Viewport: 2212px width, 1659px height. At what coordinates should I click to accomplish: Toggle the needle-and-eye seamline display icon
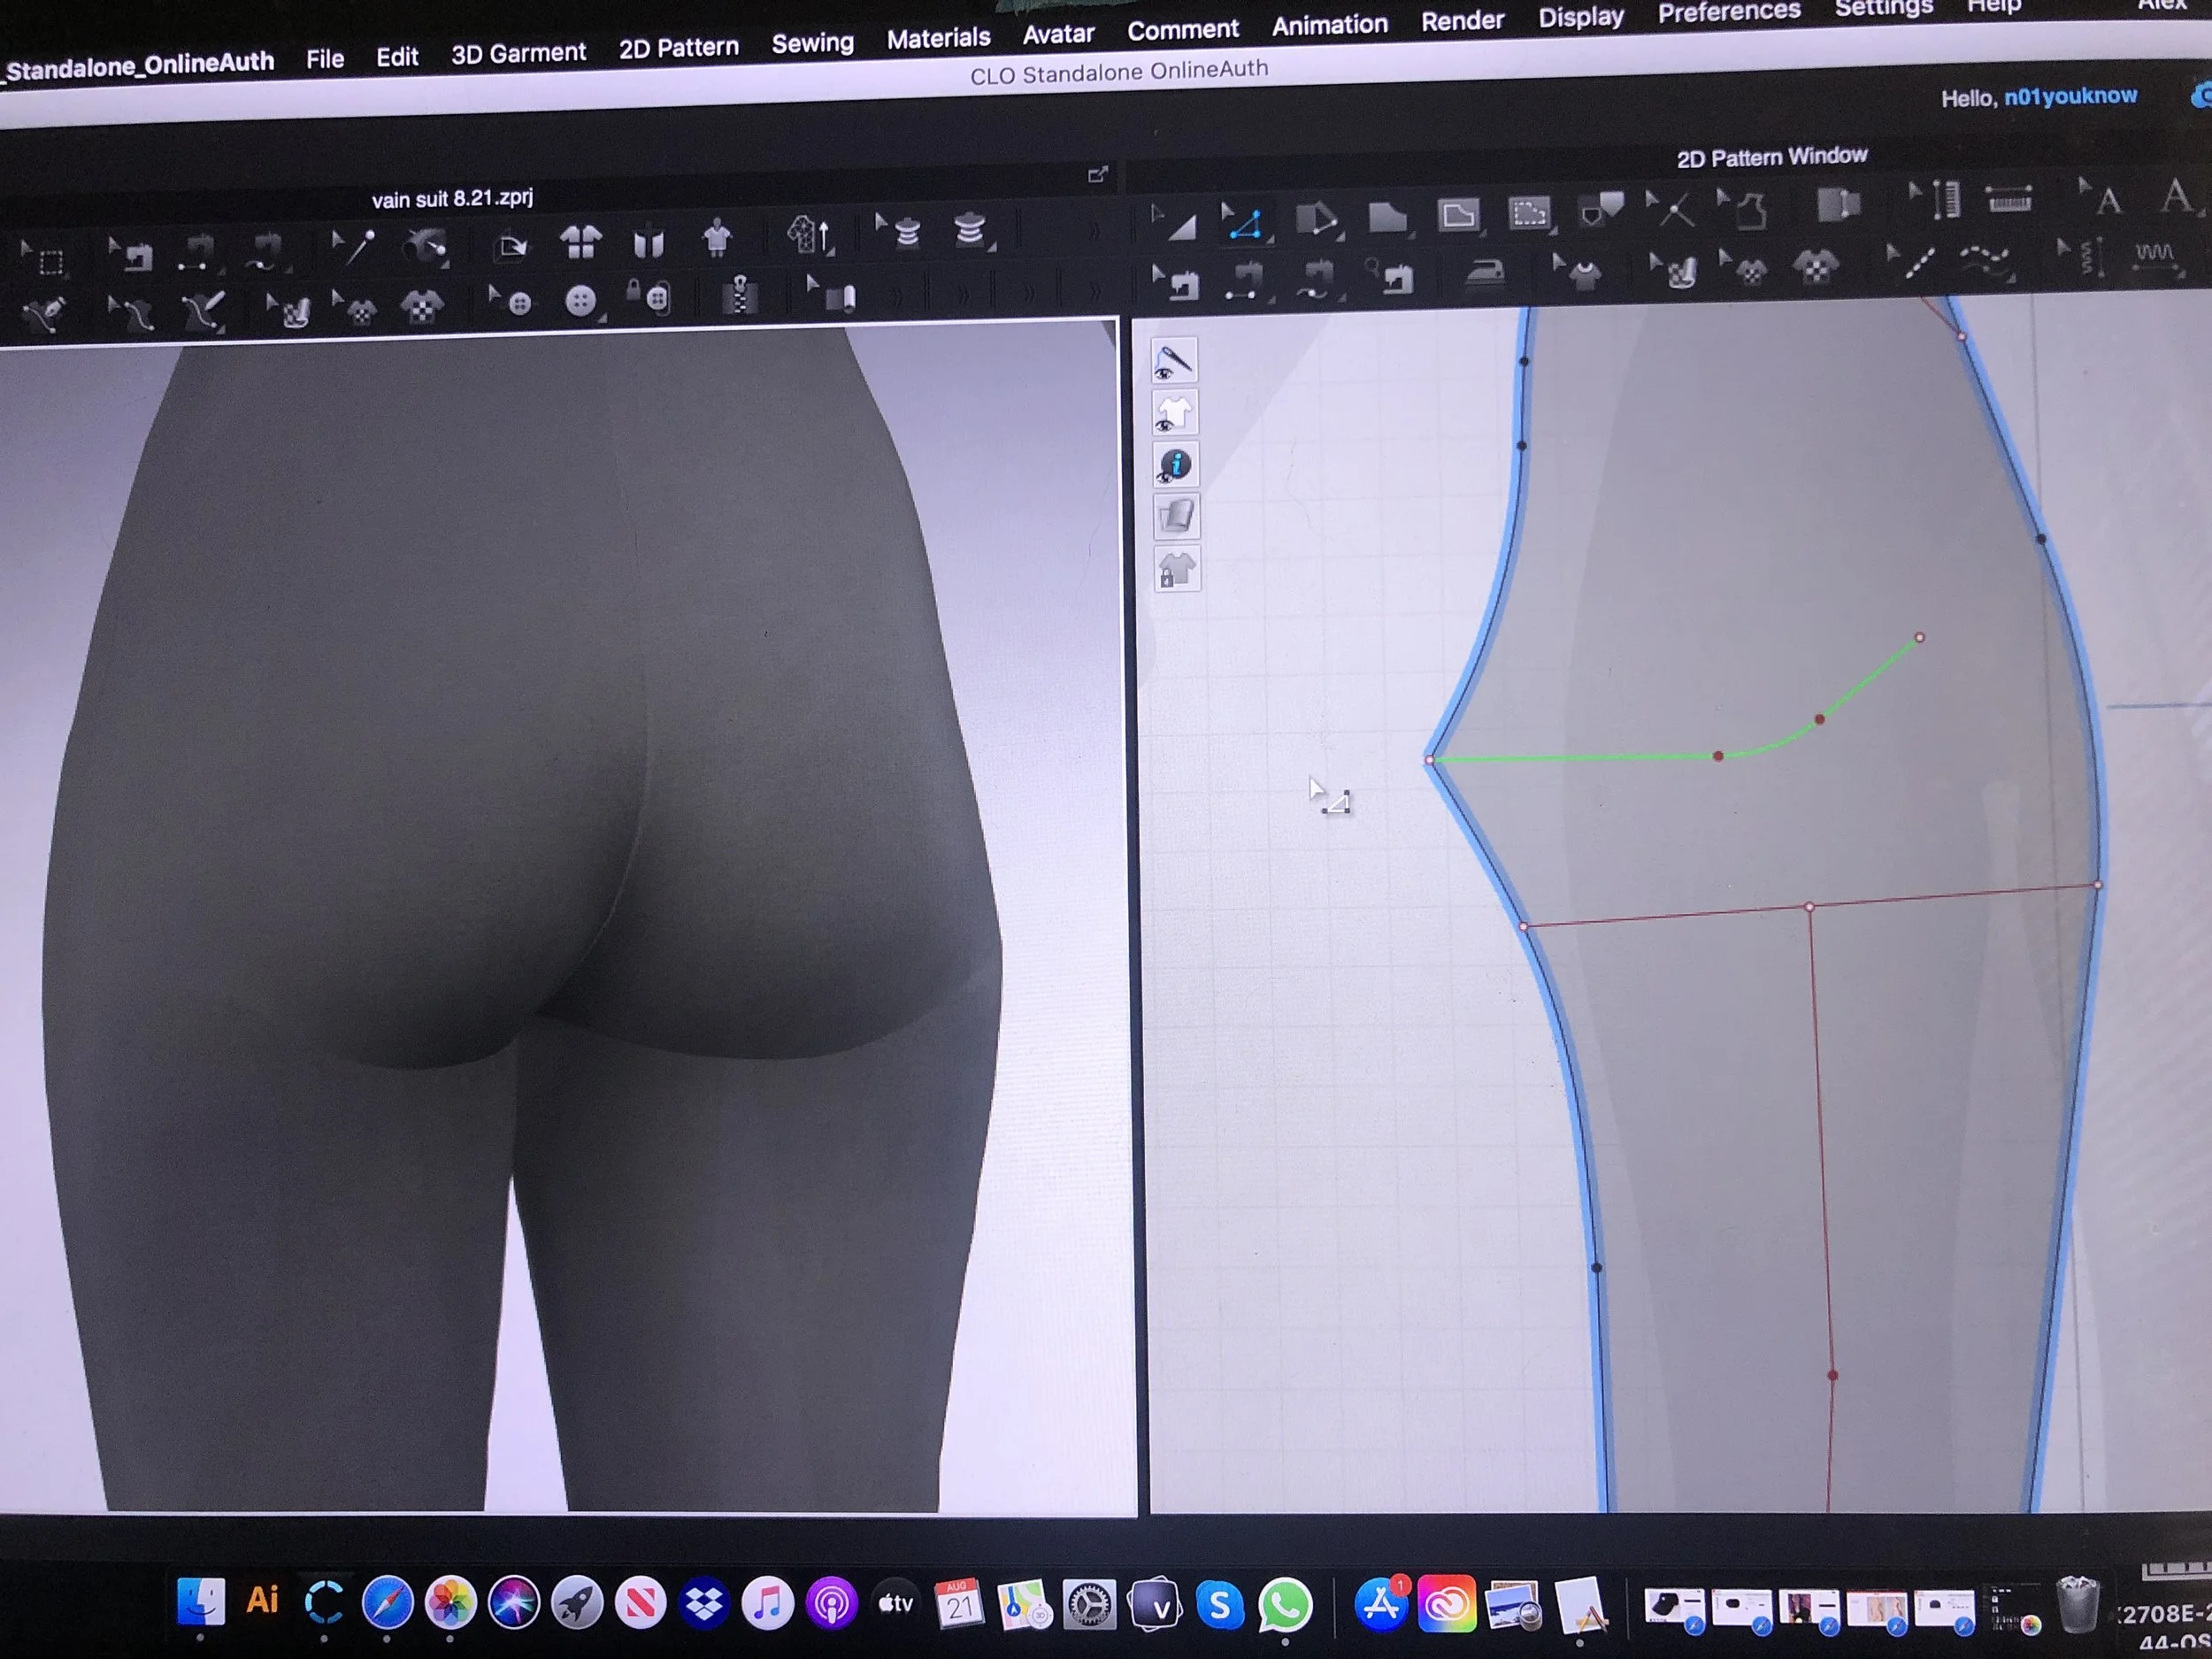[1174, 361]
